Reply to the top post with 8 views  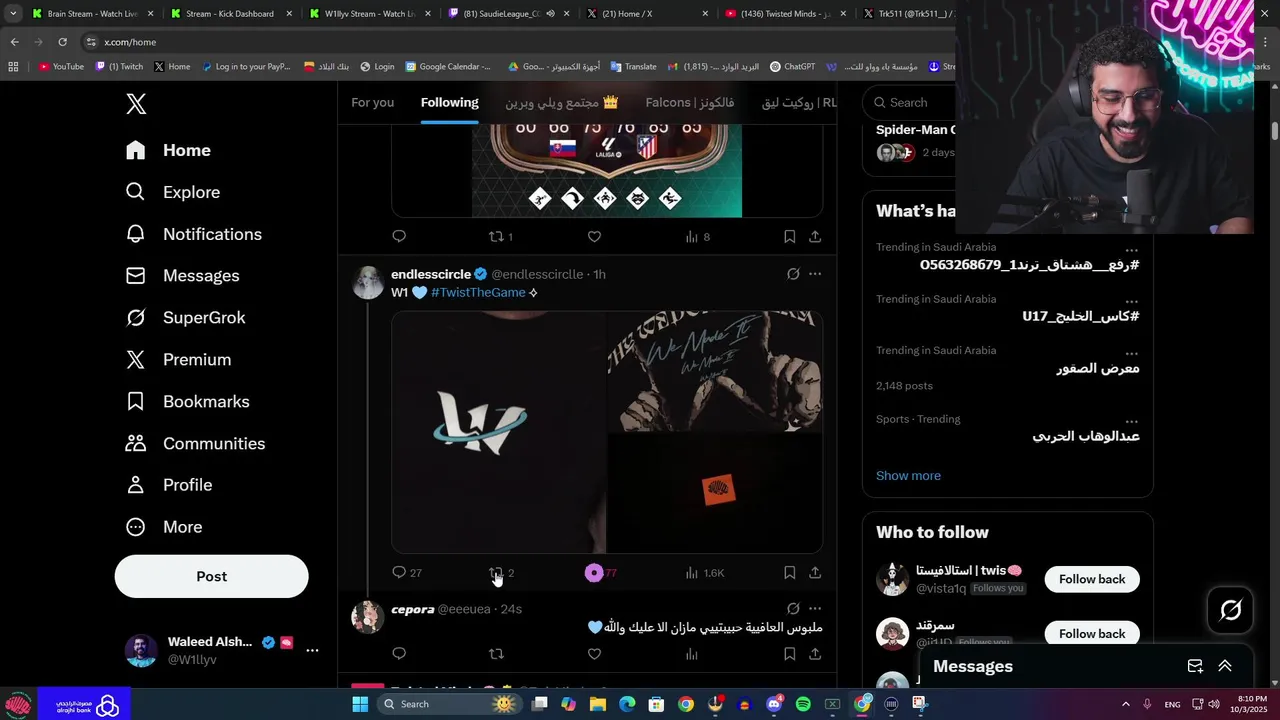pos(399,237)
